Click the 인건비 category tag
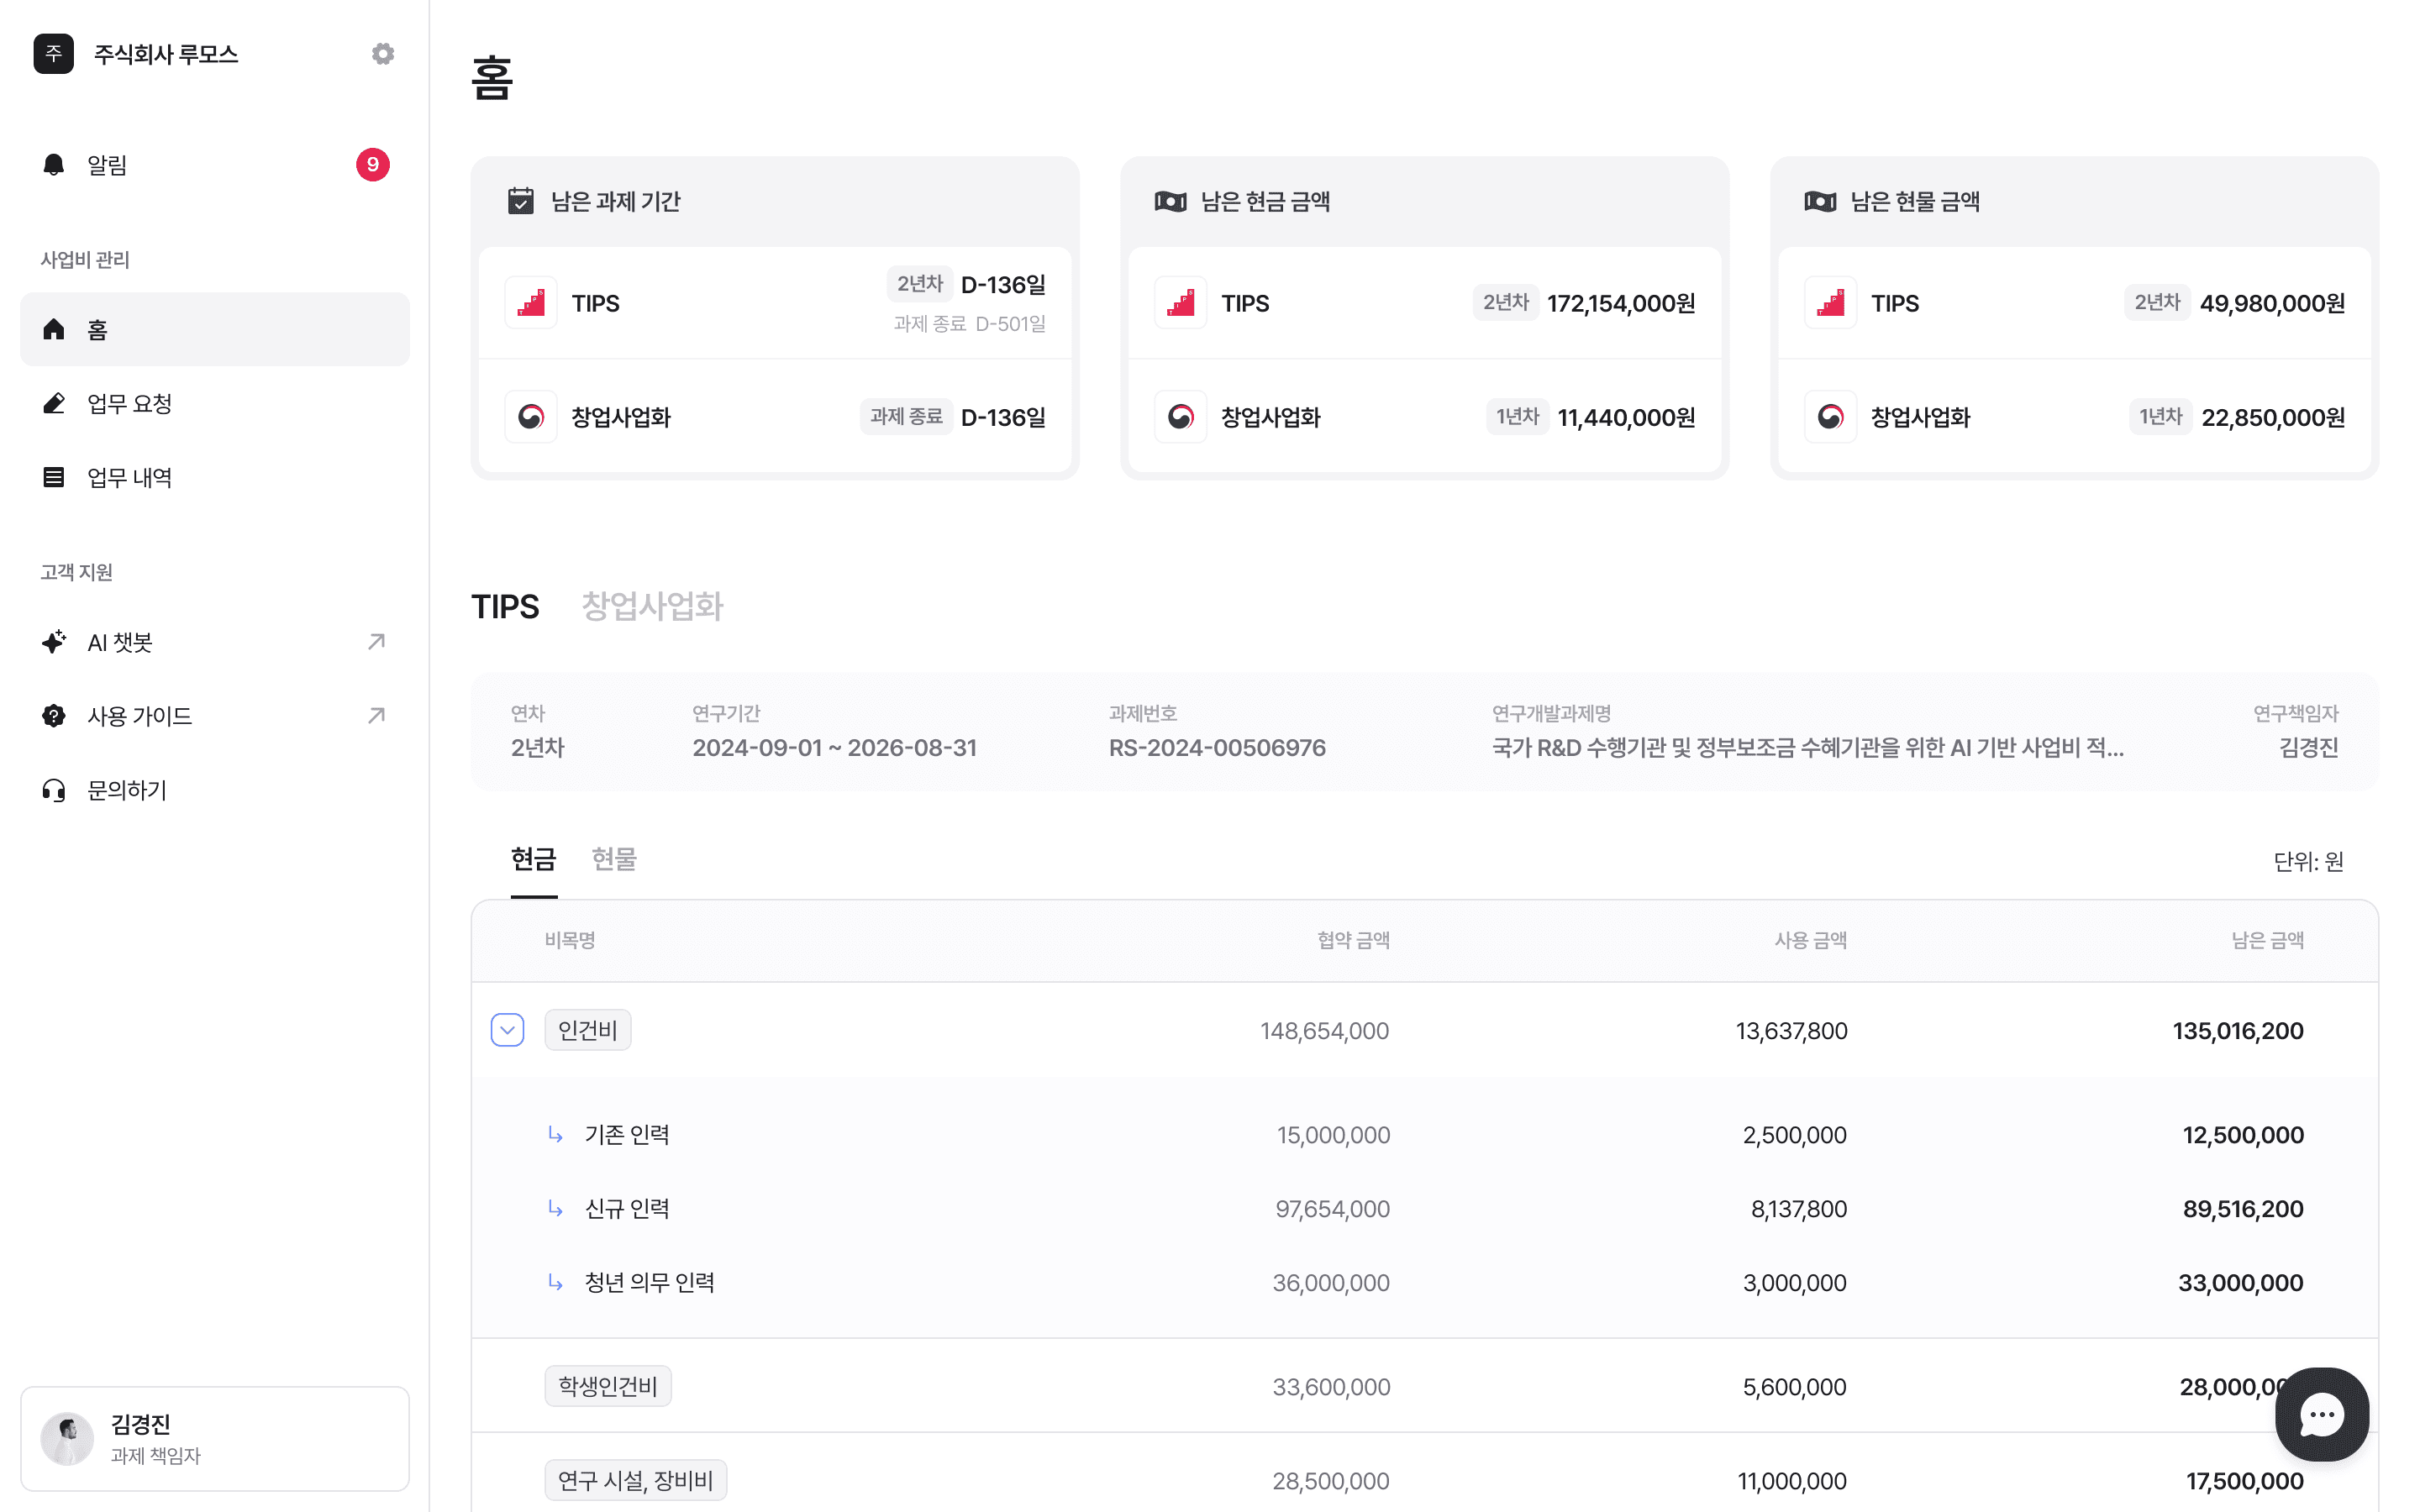 point(587,1030)
